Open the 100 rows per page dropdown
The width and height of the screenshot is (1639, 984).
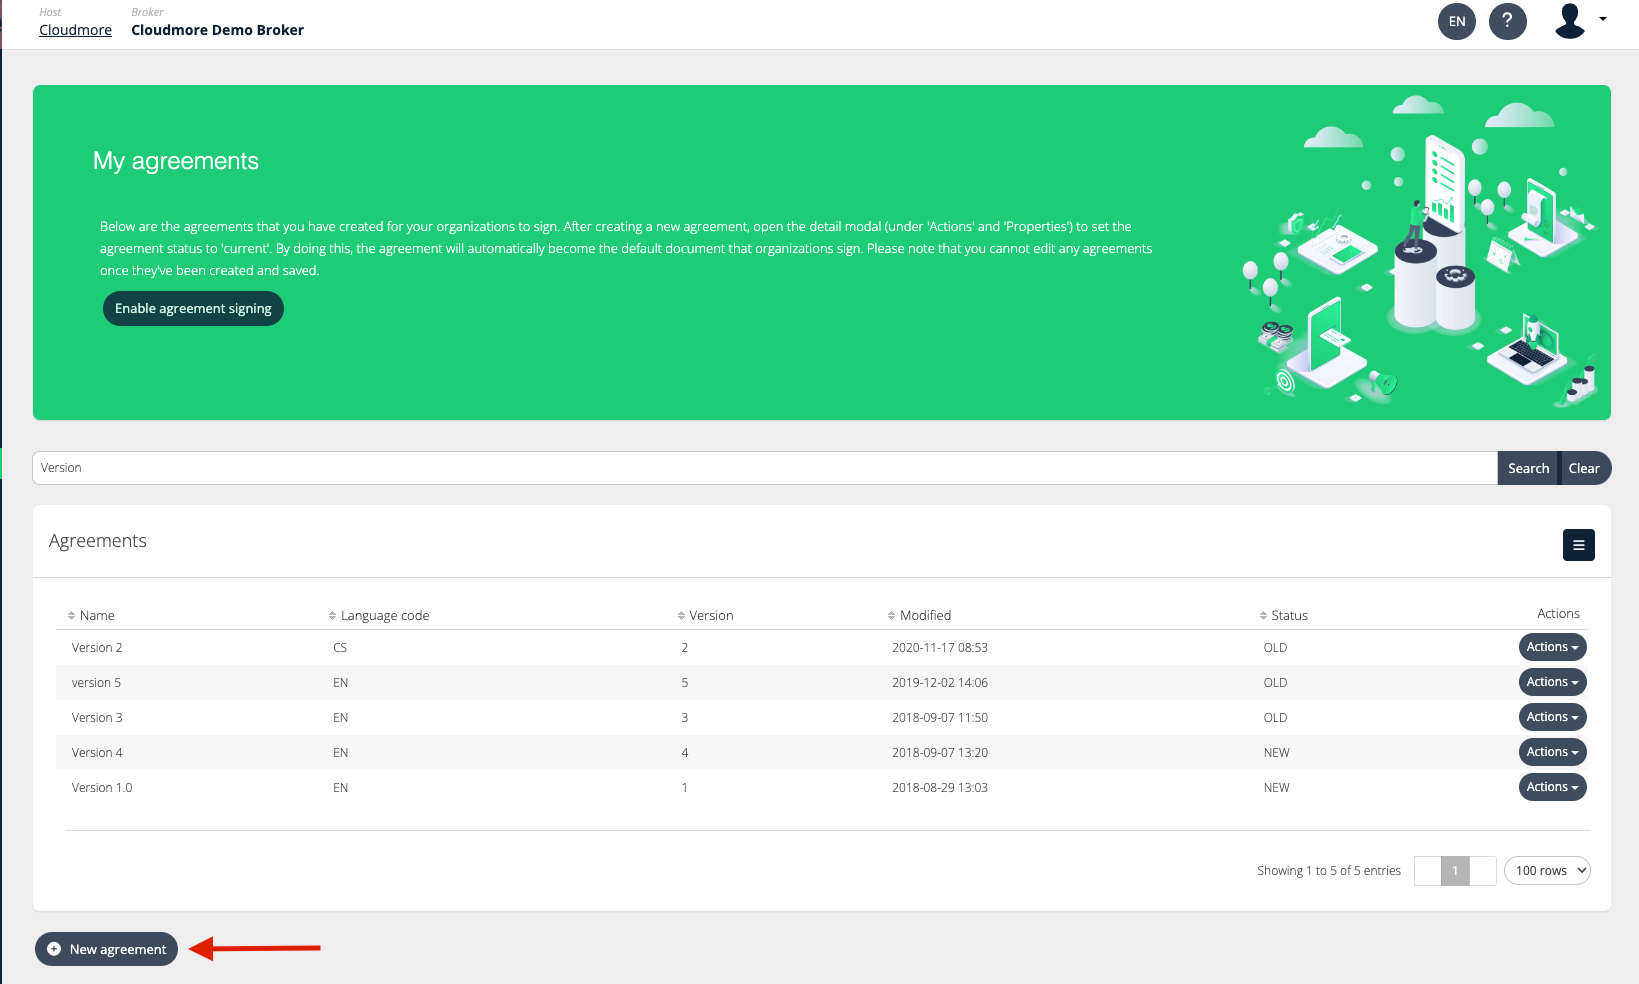click(1547, 870)
